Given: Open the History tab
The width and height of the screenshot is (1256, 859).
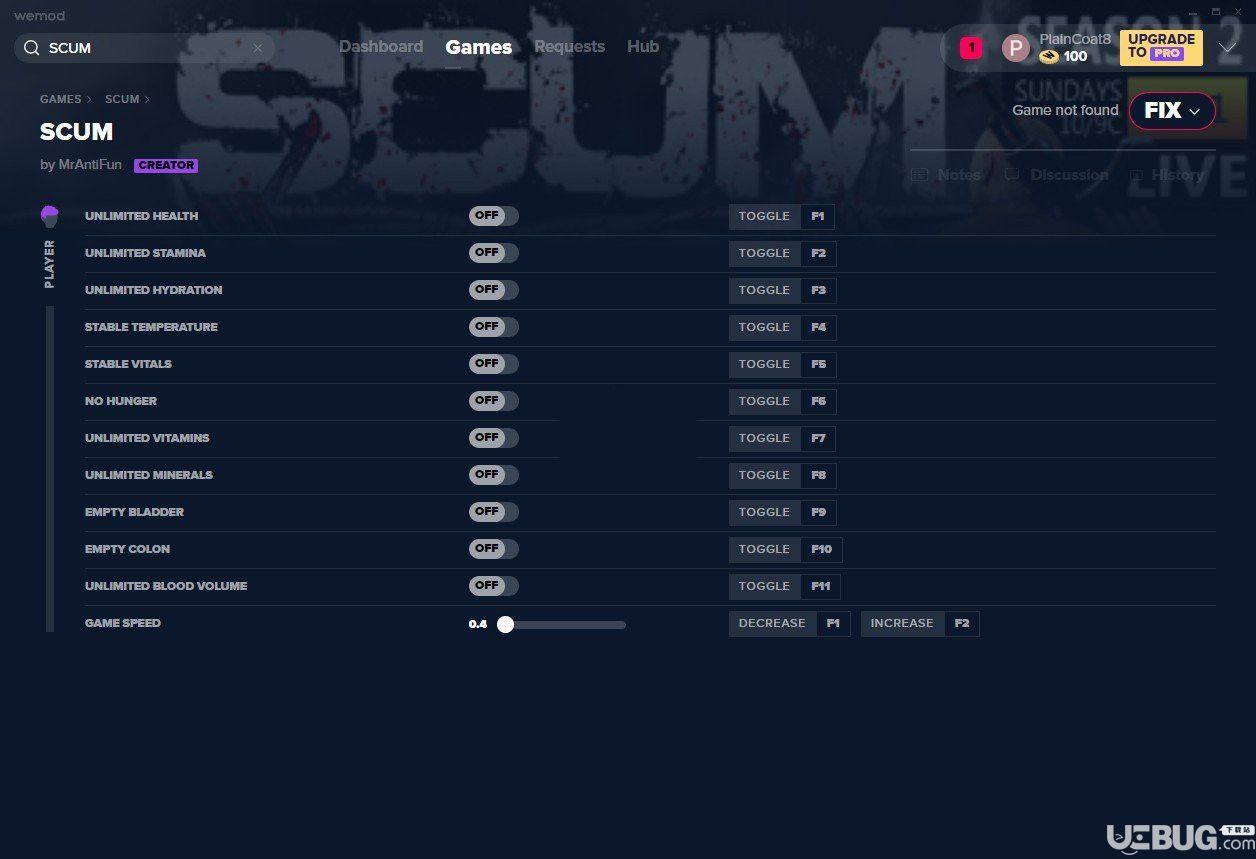Looking at the screenshot, I should (x=1166, y=175).
